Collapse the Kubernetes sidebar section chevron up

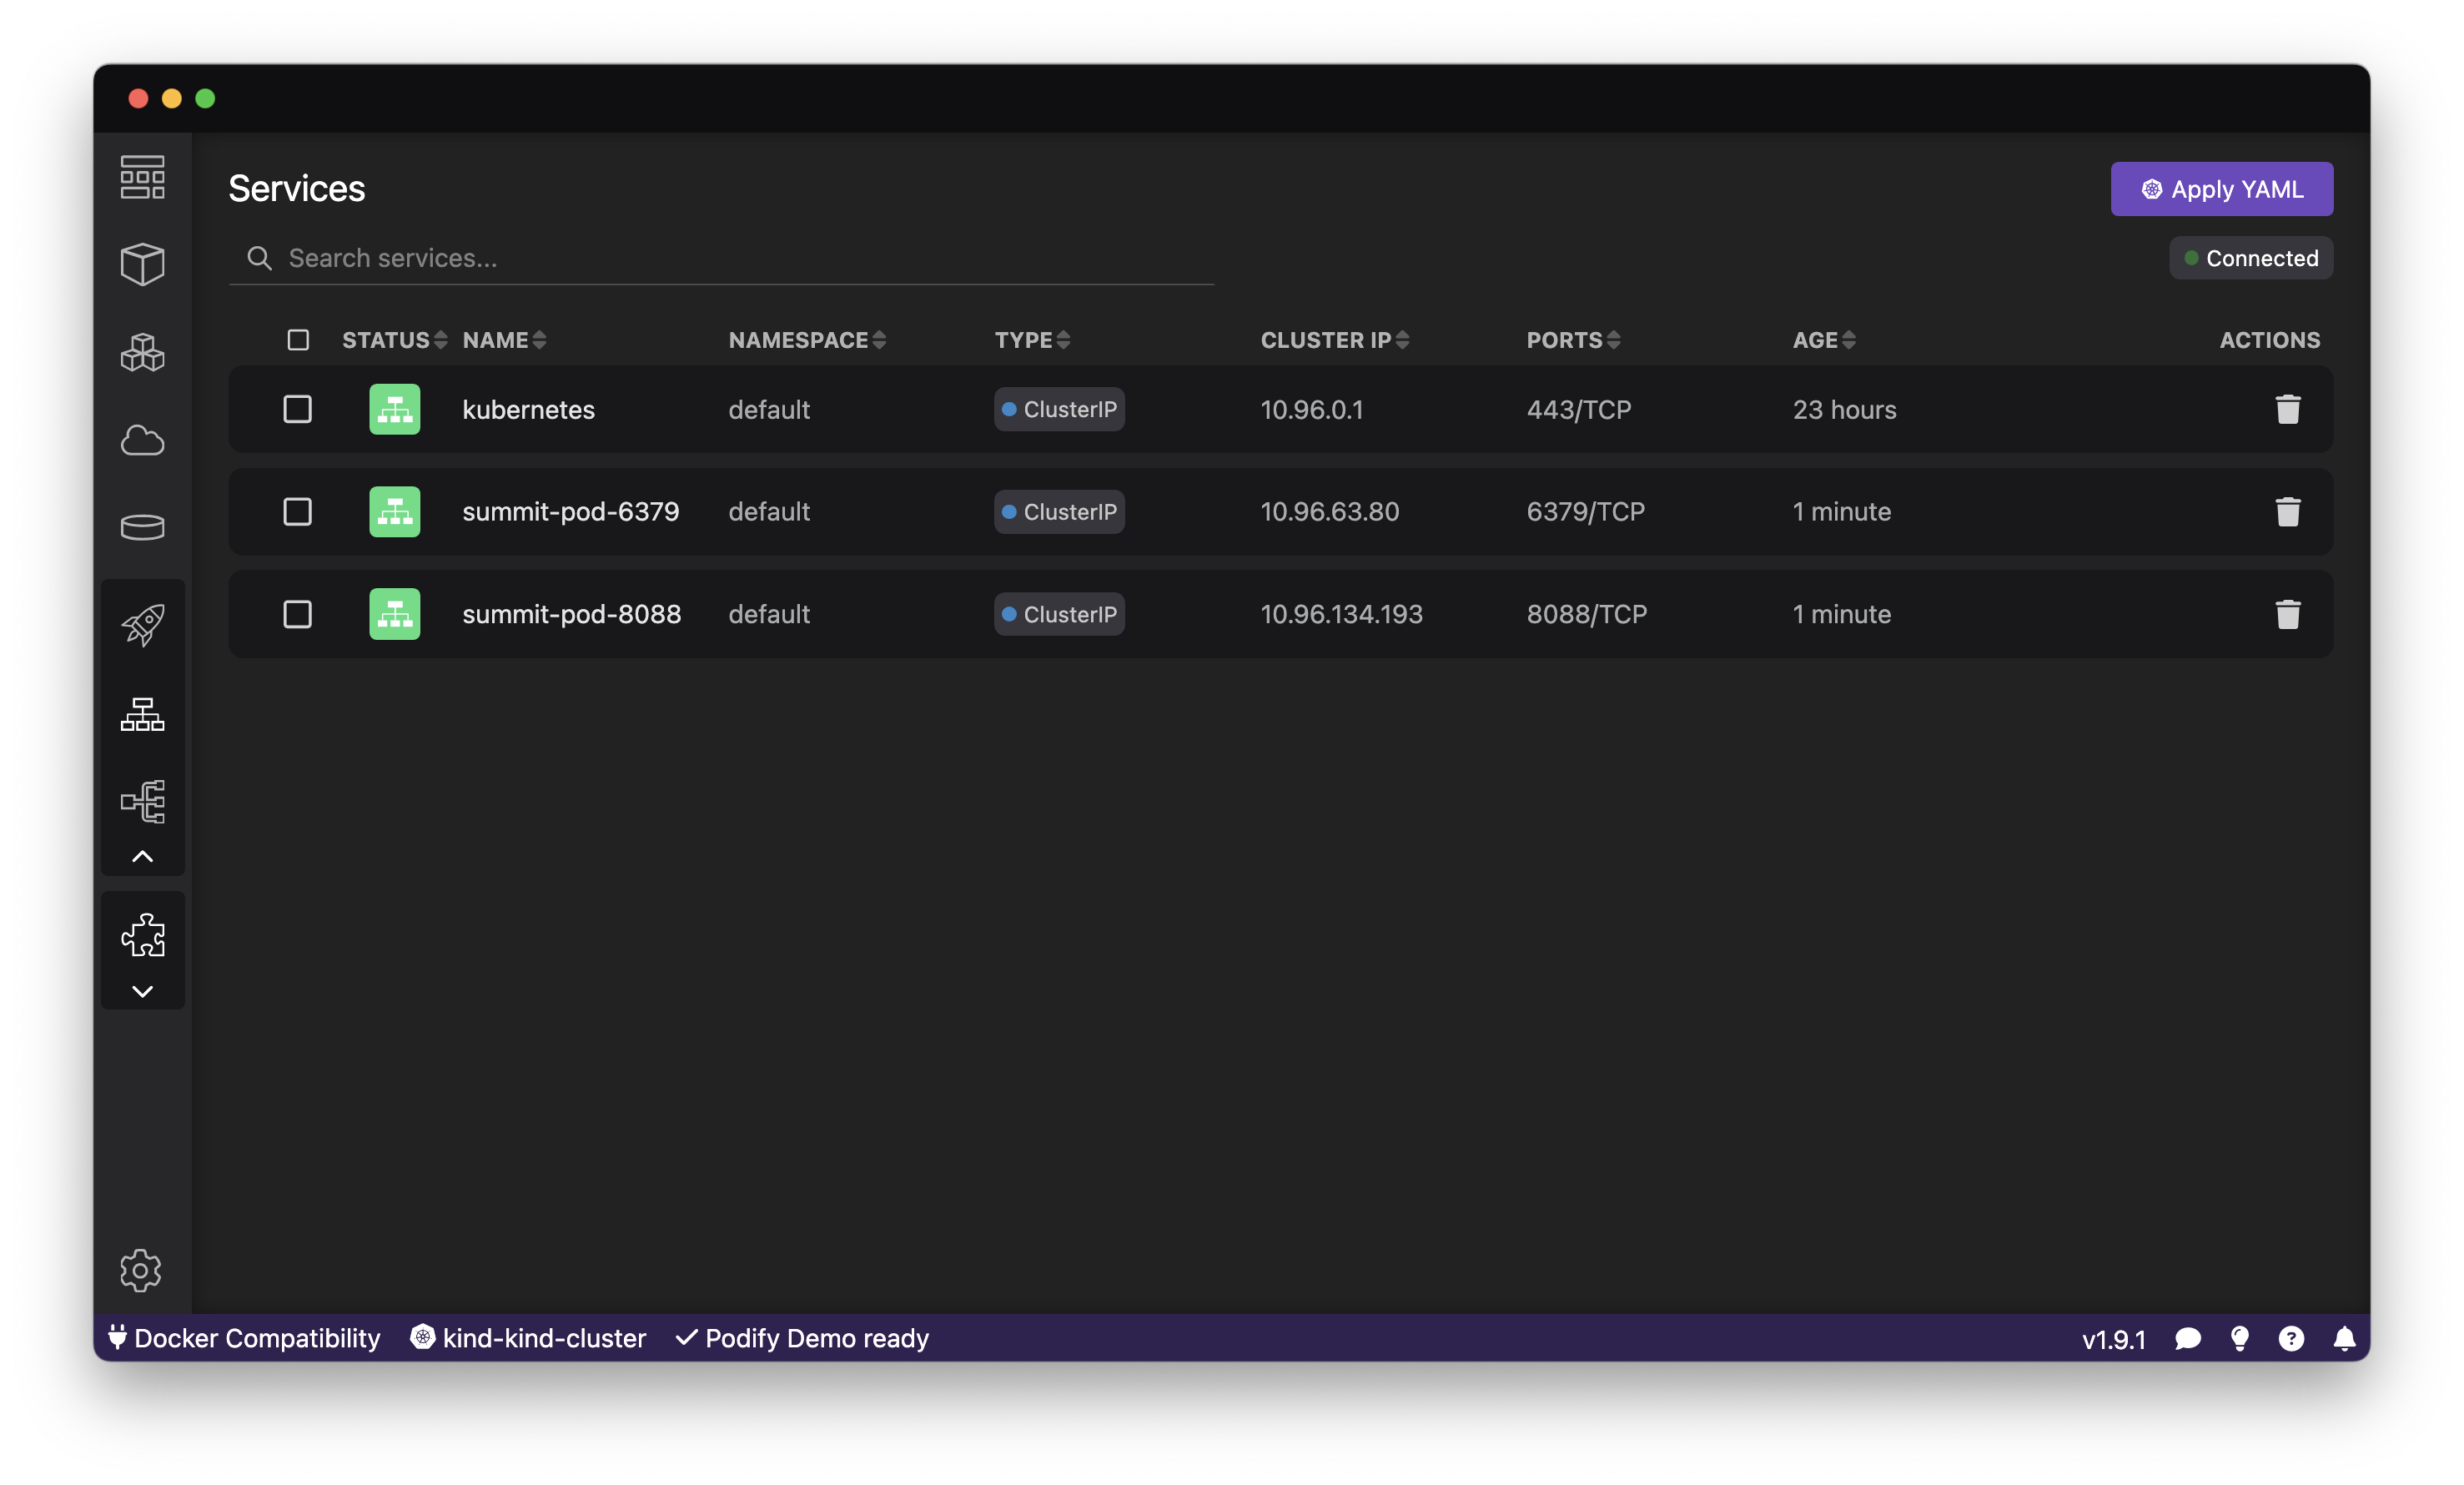(142, 856)
